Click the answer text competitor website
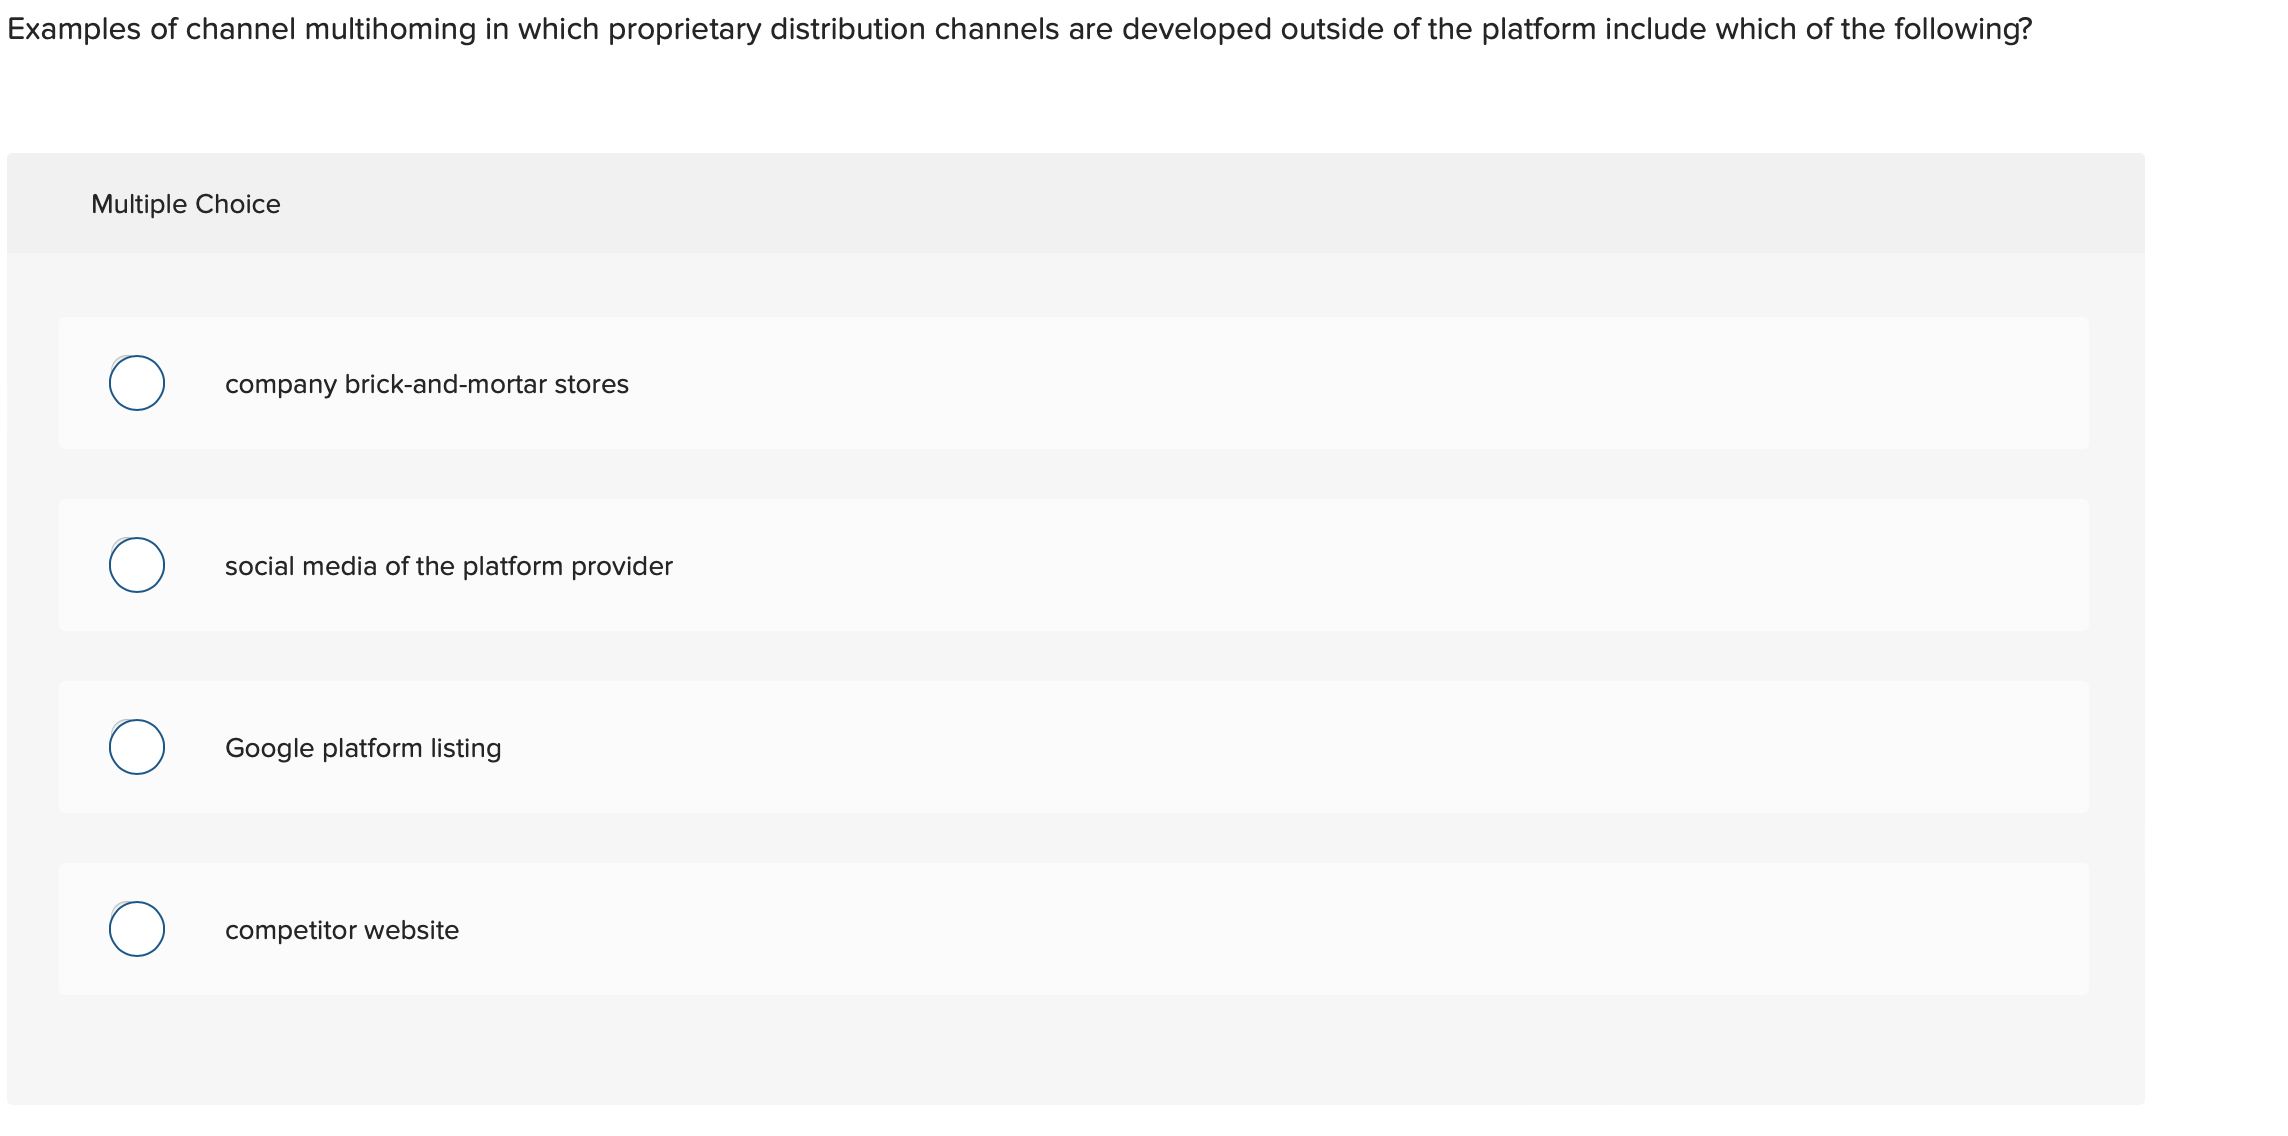 point(342,929)
